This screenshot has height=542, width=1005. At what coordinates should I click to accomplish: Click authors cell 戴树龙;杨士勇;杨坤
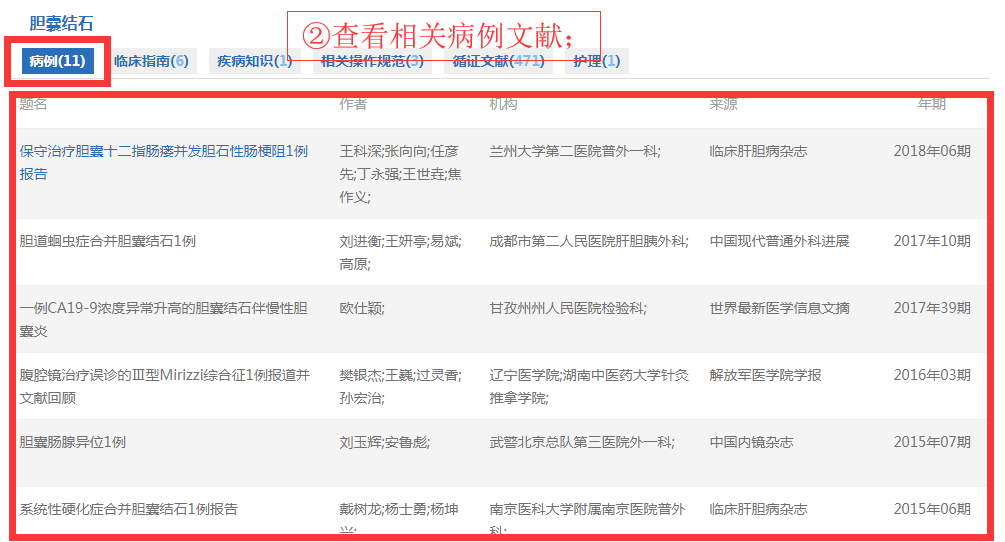click(399, 518)
